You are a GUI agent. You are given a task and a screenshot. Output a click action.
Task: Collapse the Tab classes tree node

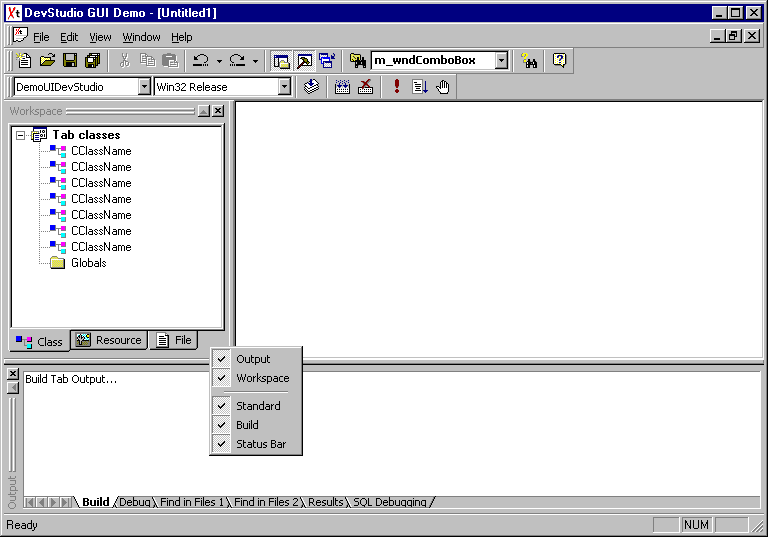(x=21, y=135)
